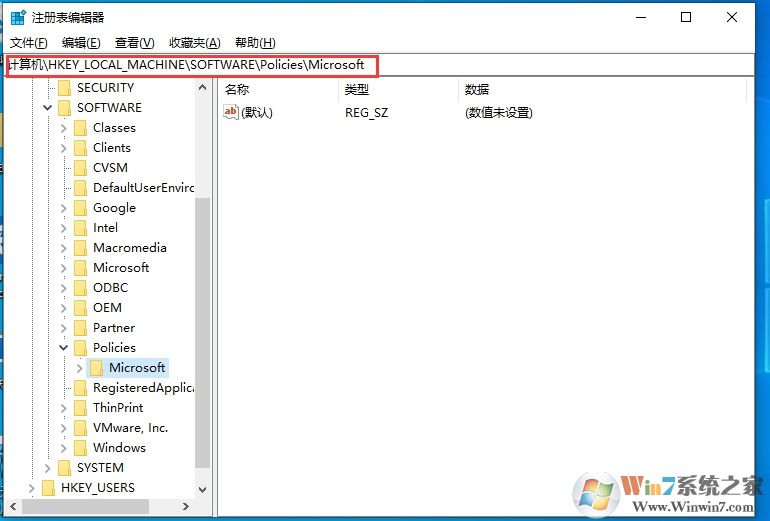
Task: Select the Microsoft key under SOFTWARE
Action: click(x=121, y=268)
